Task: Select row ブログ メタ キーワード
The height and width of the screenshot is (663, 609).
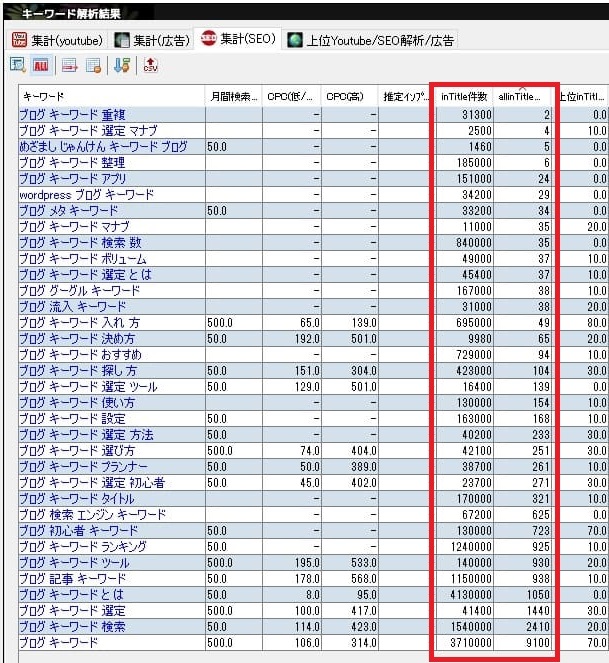Action: pos(313,211)
